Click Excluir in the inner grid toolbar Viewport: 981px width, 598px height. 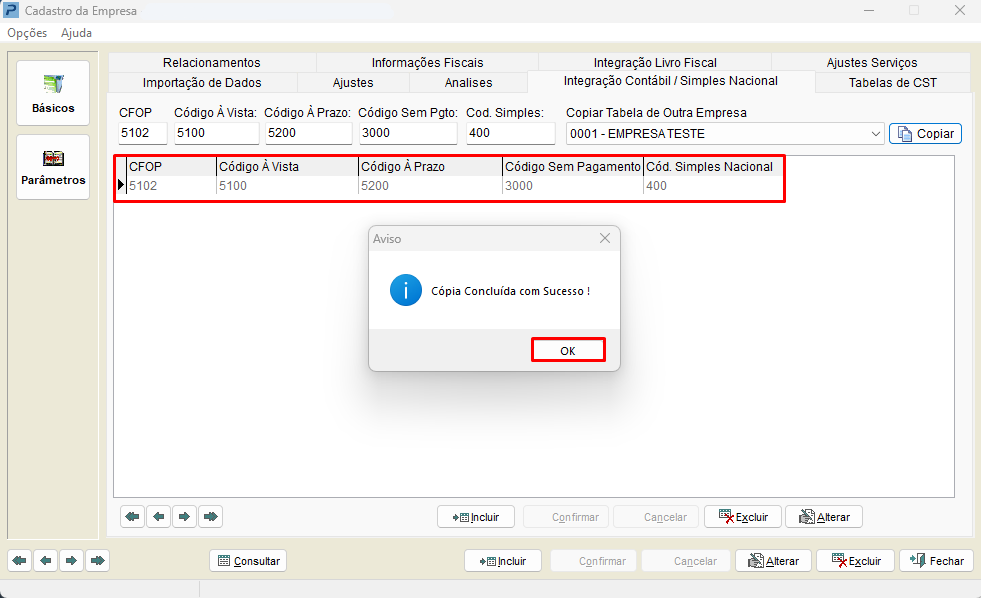[743, 517]
